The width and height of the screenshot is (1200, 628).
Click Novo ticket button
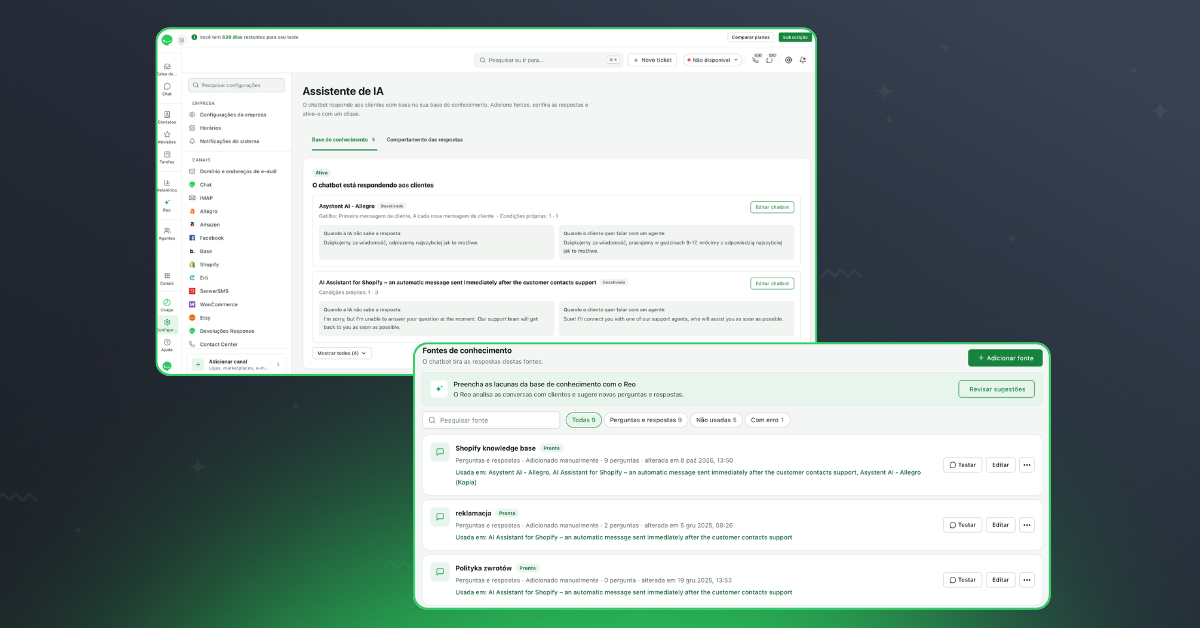pyautogui.click(x=653, y=60)
